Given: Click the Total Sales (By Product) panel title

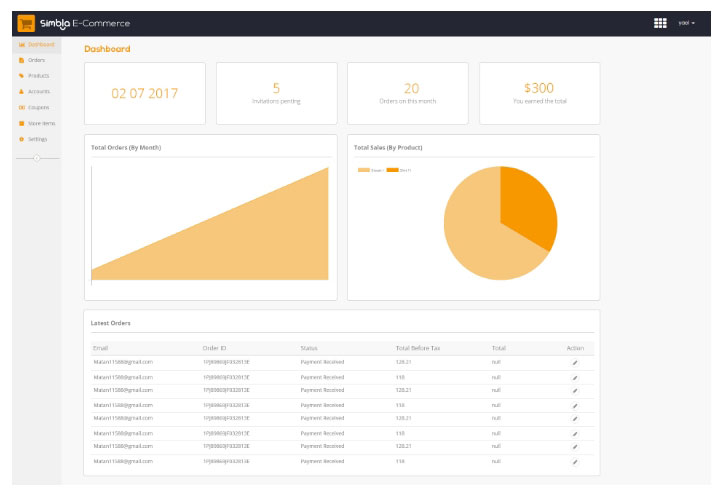Looking at the screenshot, I should [x=388, y=148].
